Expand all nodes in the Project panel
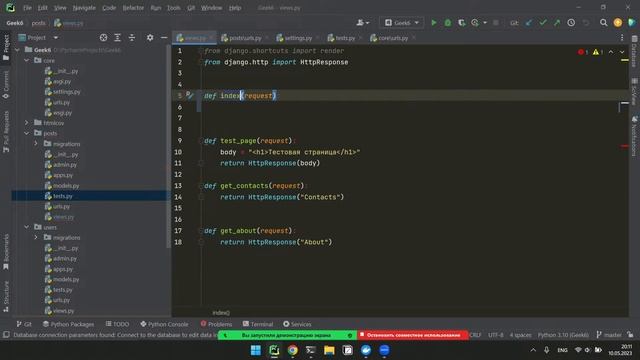The width and height of the screenshot is (640, 360). [x=118, y=38]
